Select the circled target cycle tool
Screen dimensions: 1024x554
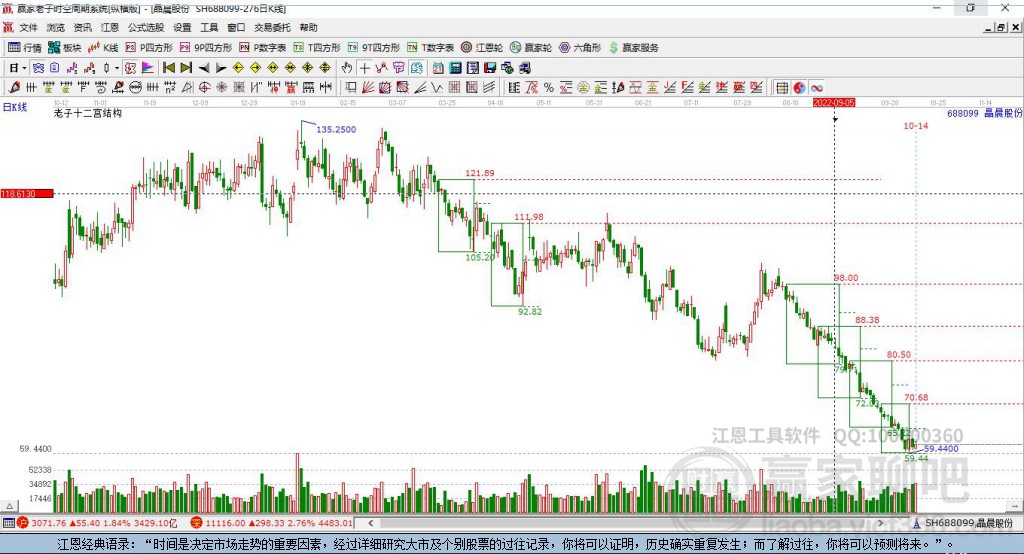[204, 88]
